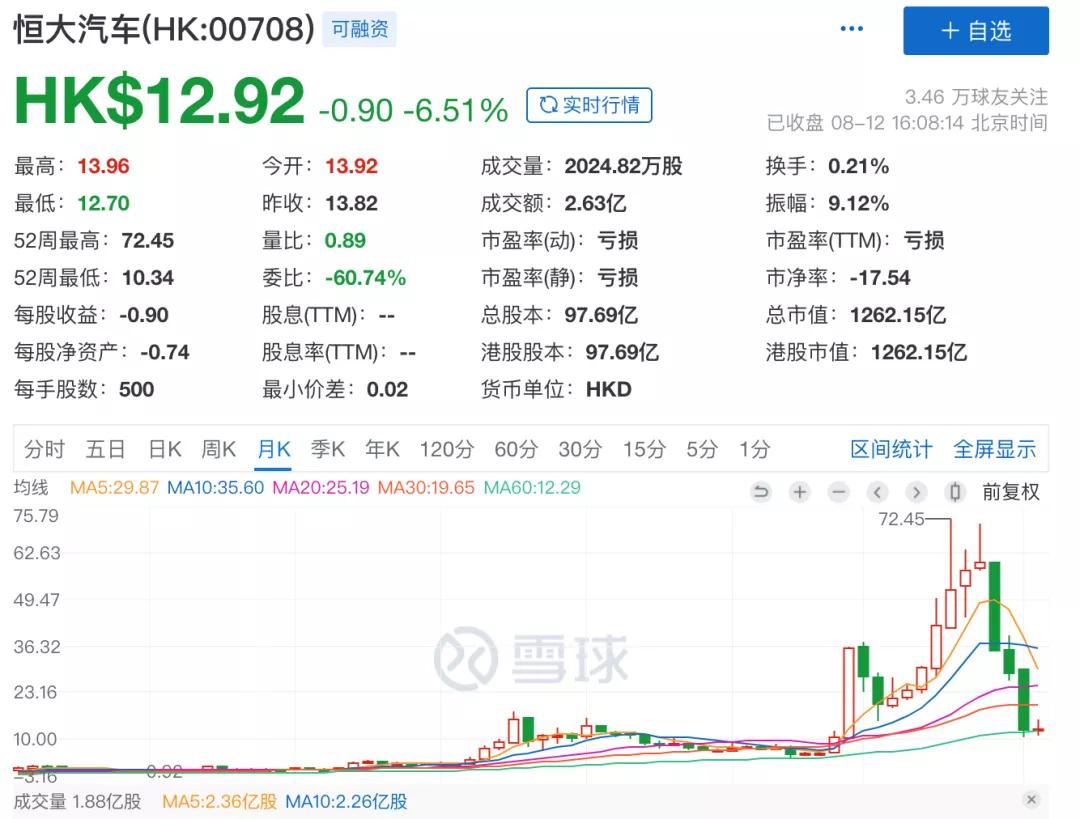The width and height of the screenshot is (1080, 819).
Task: Click 3.46 万球友关注 followers text
Action: pyautogui.click(x=976, y=96)
